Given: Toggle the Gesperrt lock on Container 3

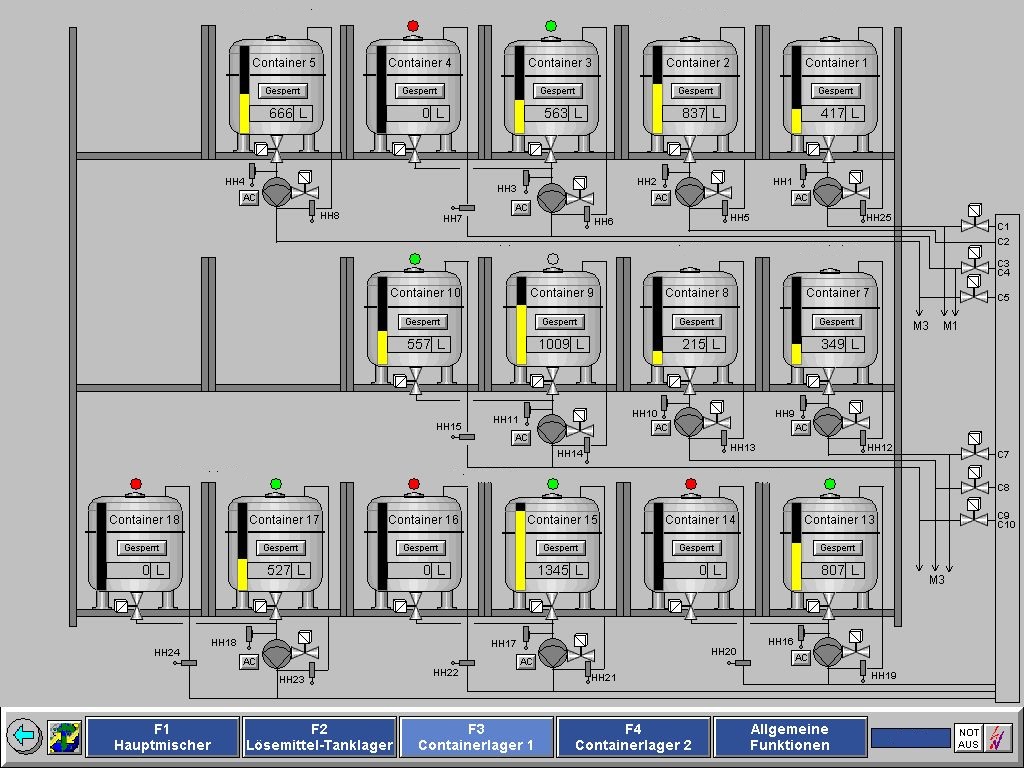Looking at the screenshot, I should 557,91.
